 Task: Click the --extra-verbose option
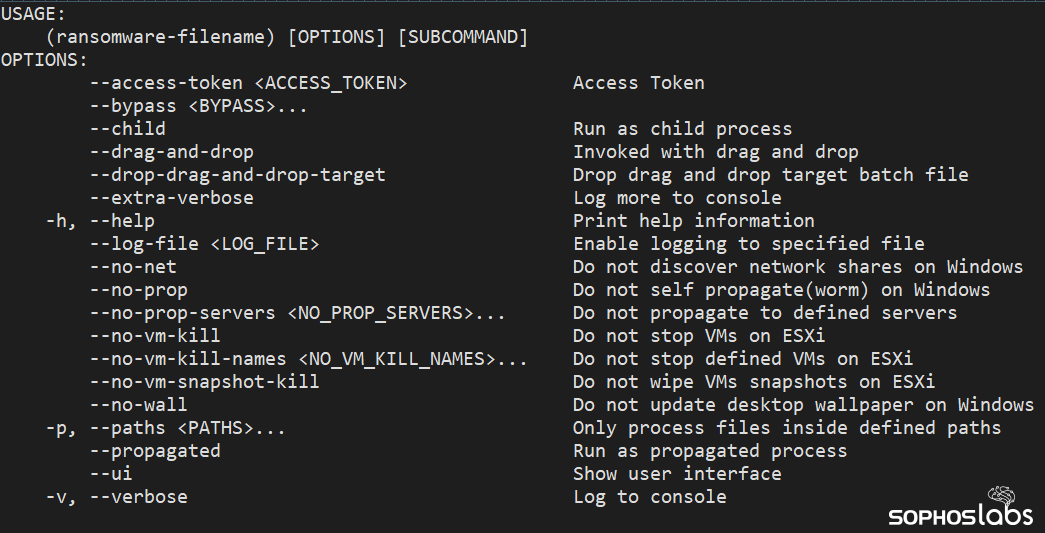point(171,198)
